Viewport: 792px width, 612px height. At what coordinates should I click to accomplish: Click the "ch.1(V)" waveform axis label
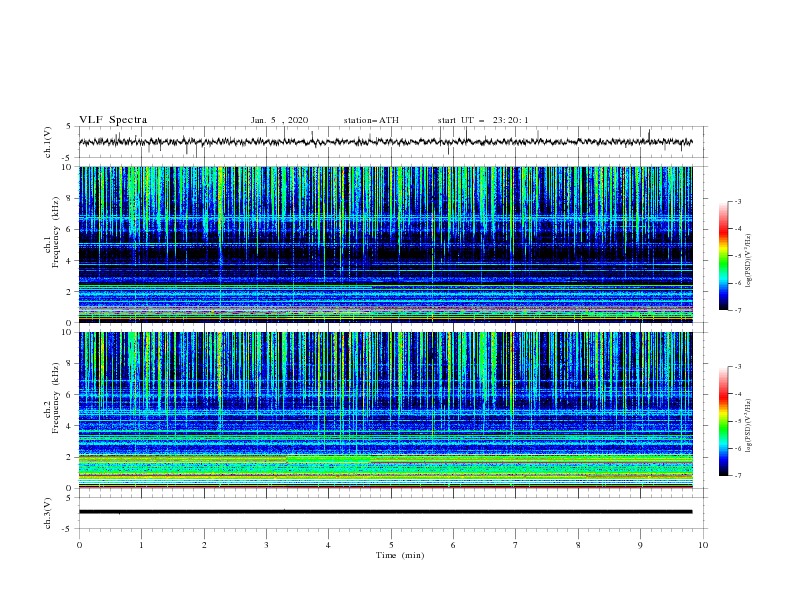[x=48, y=142]
